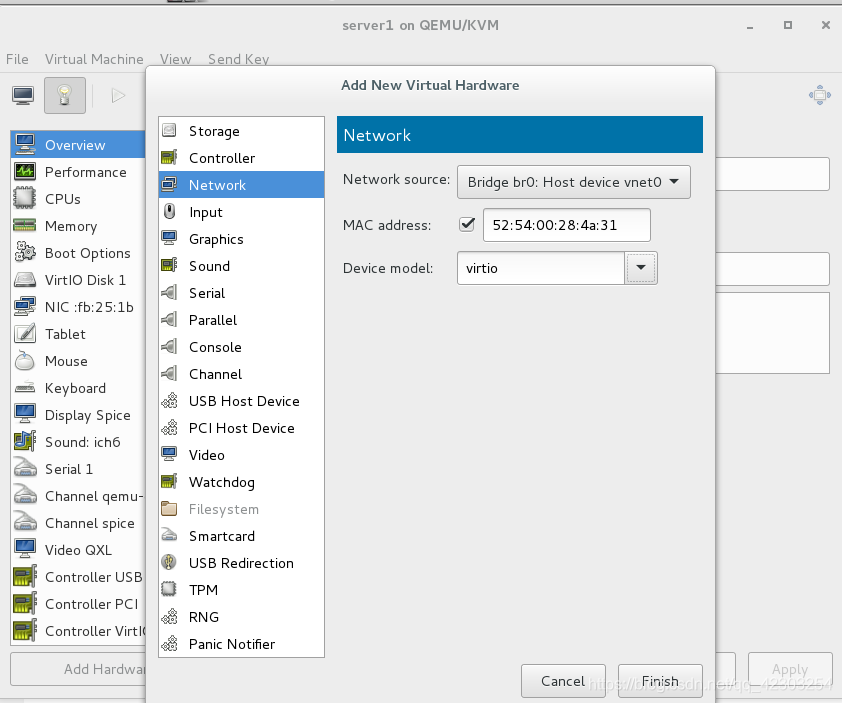Select RNG icon in dialog list
Image resolution: width=842 pixels, height=703 pixels.
click(170, 617)
